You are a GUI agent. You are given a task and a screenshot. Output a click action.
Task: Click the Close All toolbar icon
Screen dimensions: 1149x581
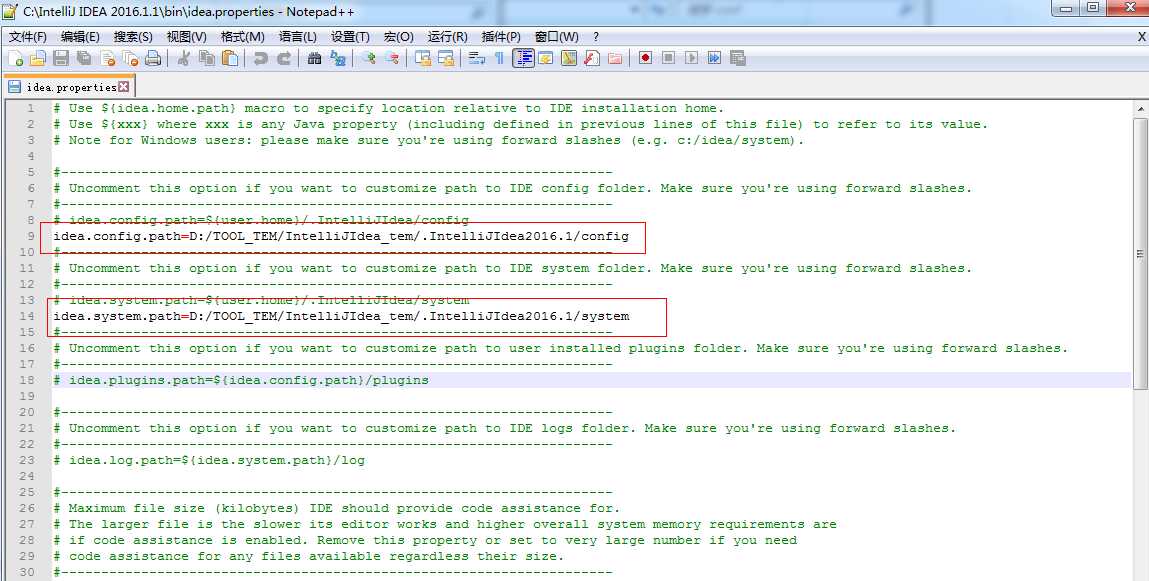[130, 59]
